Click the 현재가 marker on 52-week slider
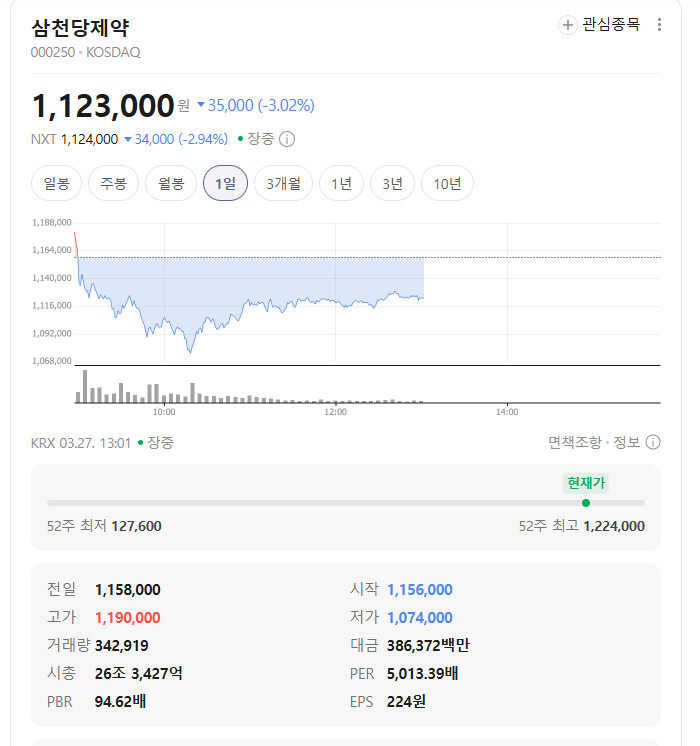 [x=586, y=503]
